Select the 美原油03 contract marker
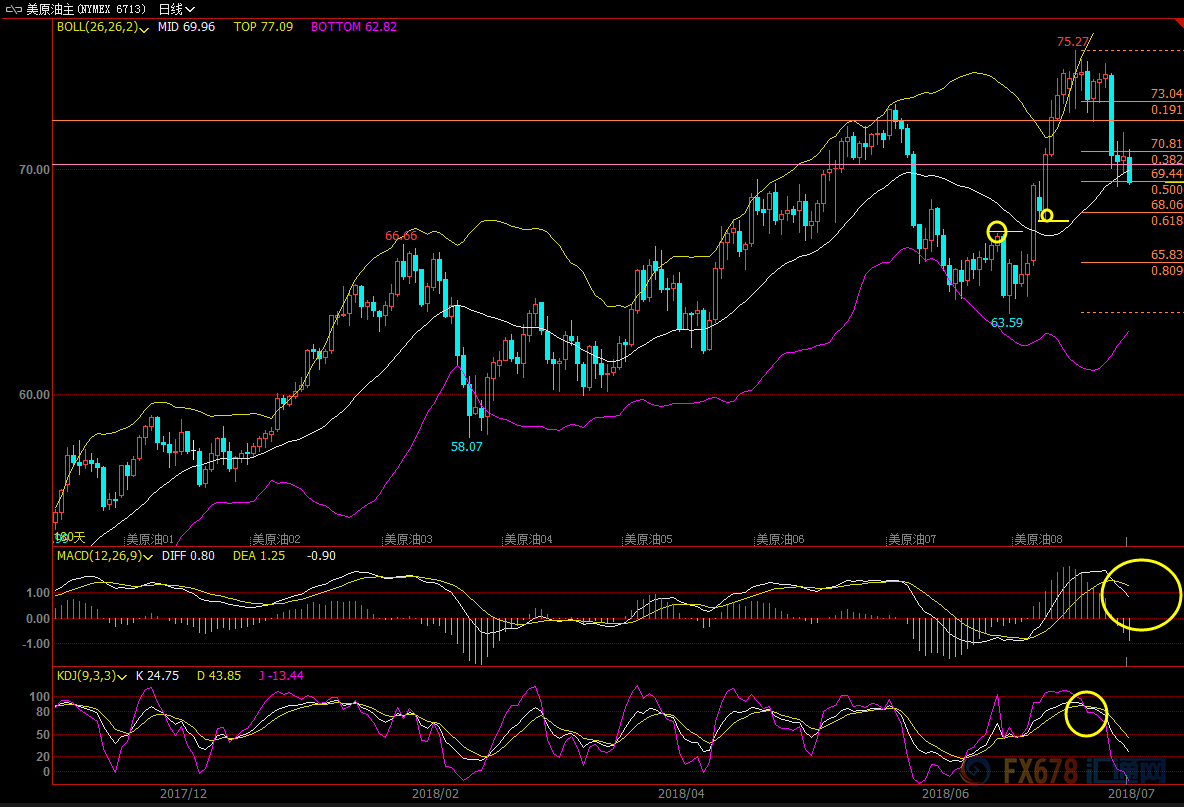Viewport: 1184px width, 807px height. click(408, 539)
